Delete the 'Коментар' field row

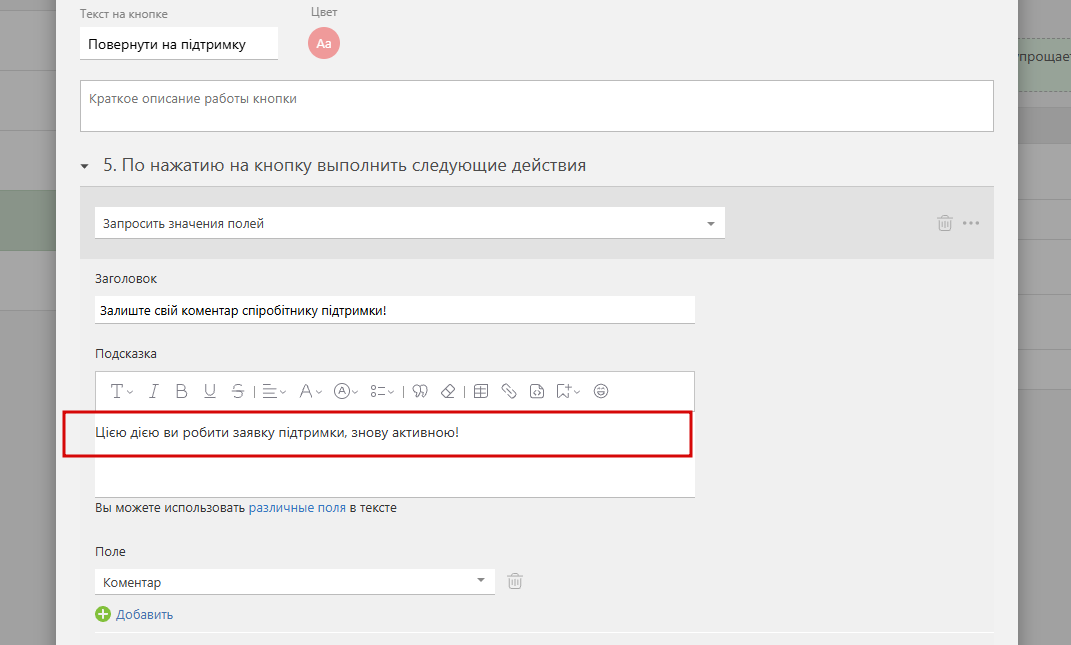(514, 581)
